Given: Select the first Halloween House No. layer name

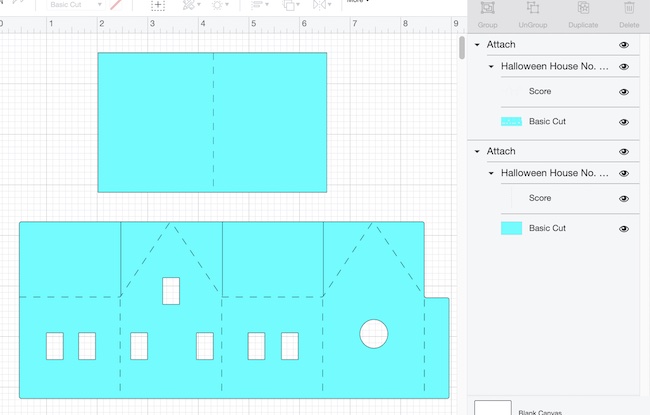Looking at the screenshot, I should coord(554,66).
